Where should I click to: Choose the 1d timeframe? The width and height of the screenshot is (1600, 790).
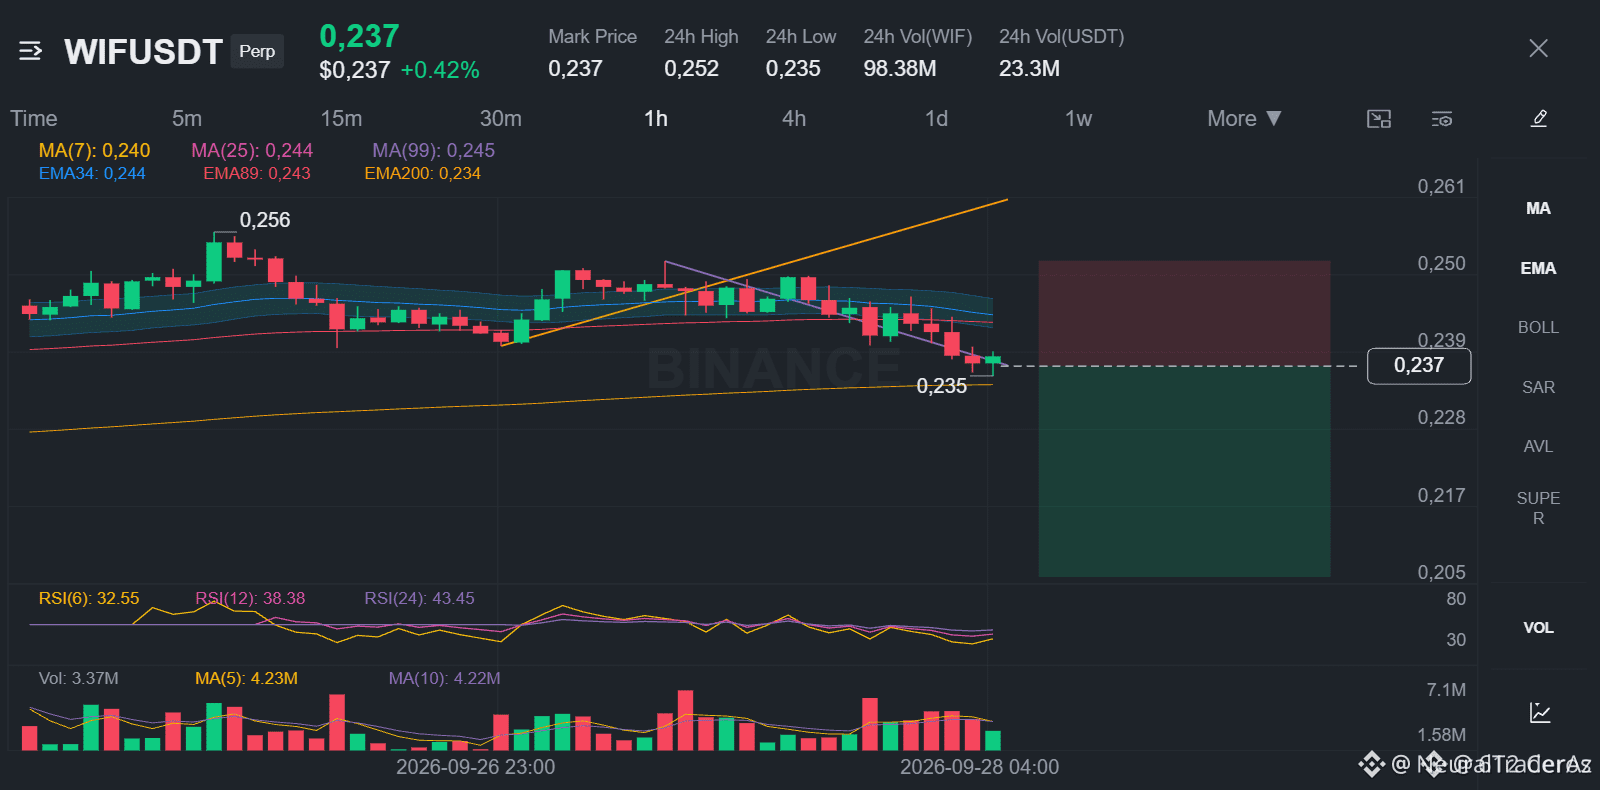point(936,118)
